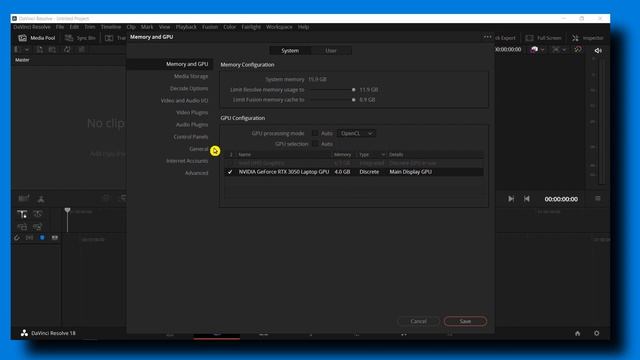Select Video and Audio I/O
640x360 pixels.
184,100
